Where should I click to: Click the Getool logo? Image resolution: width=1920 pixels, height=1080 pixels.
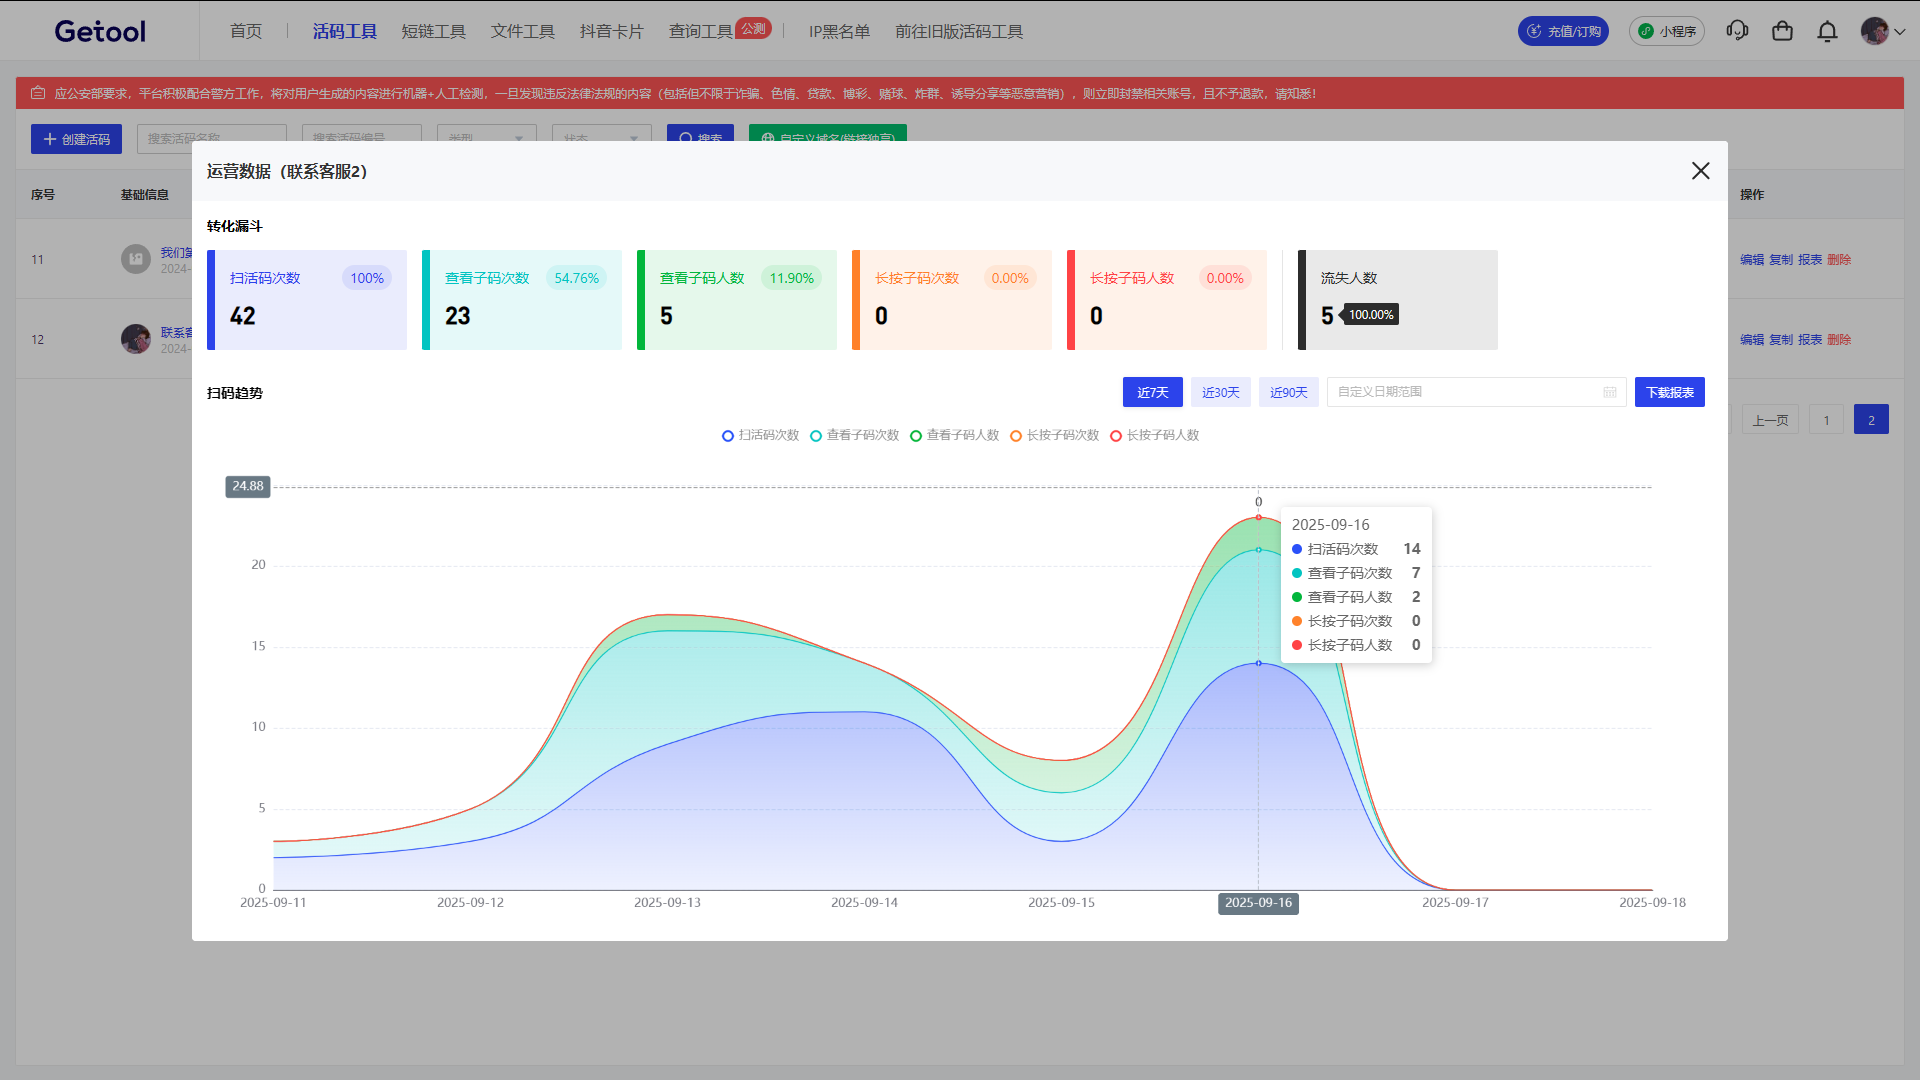click(x=100, y=31)
